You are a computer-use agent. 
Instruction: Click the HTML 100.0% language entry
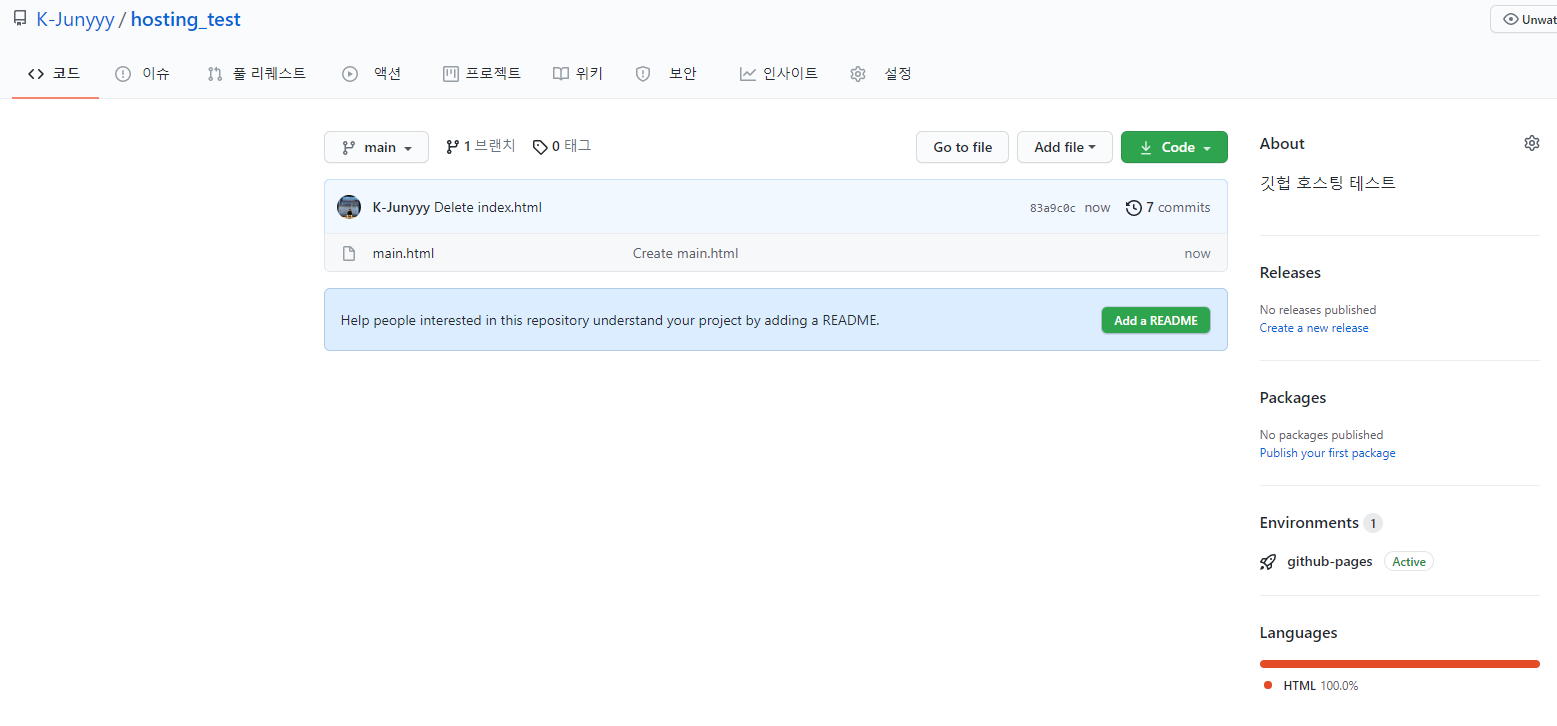click(x=1311, y=685)
